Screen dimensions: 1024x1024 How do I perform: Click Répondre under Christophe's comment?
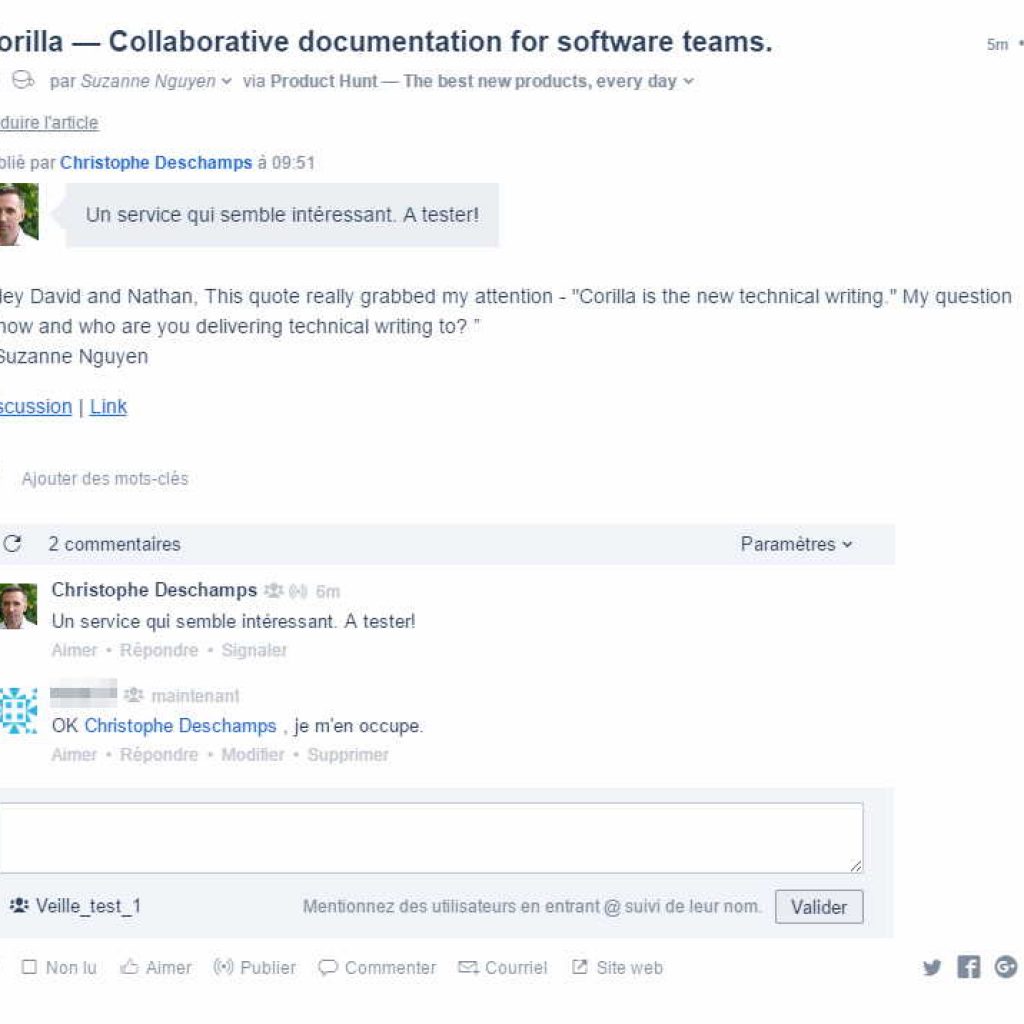pos(159,650)
